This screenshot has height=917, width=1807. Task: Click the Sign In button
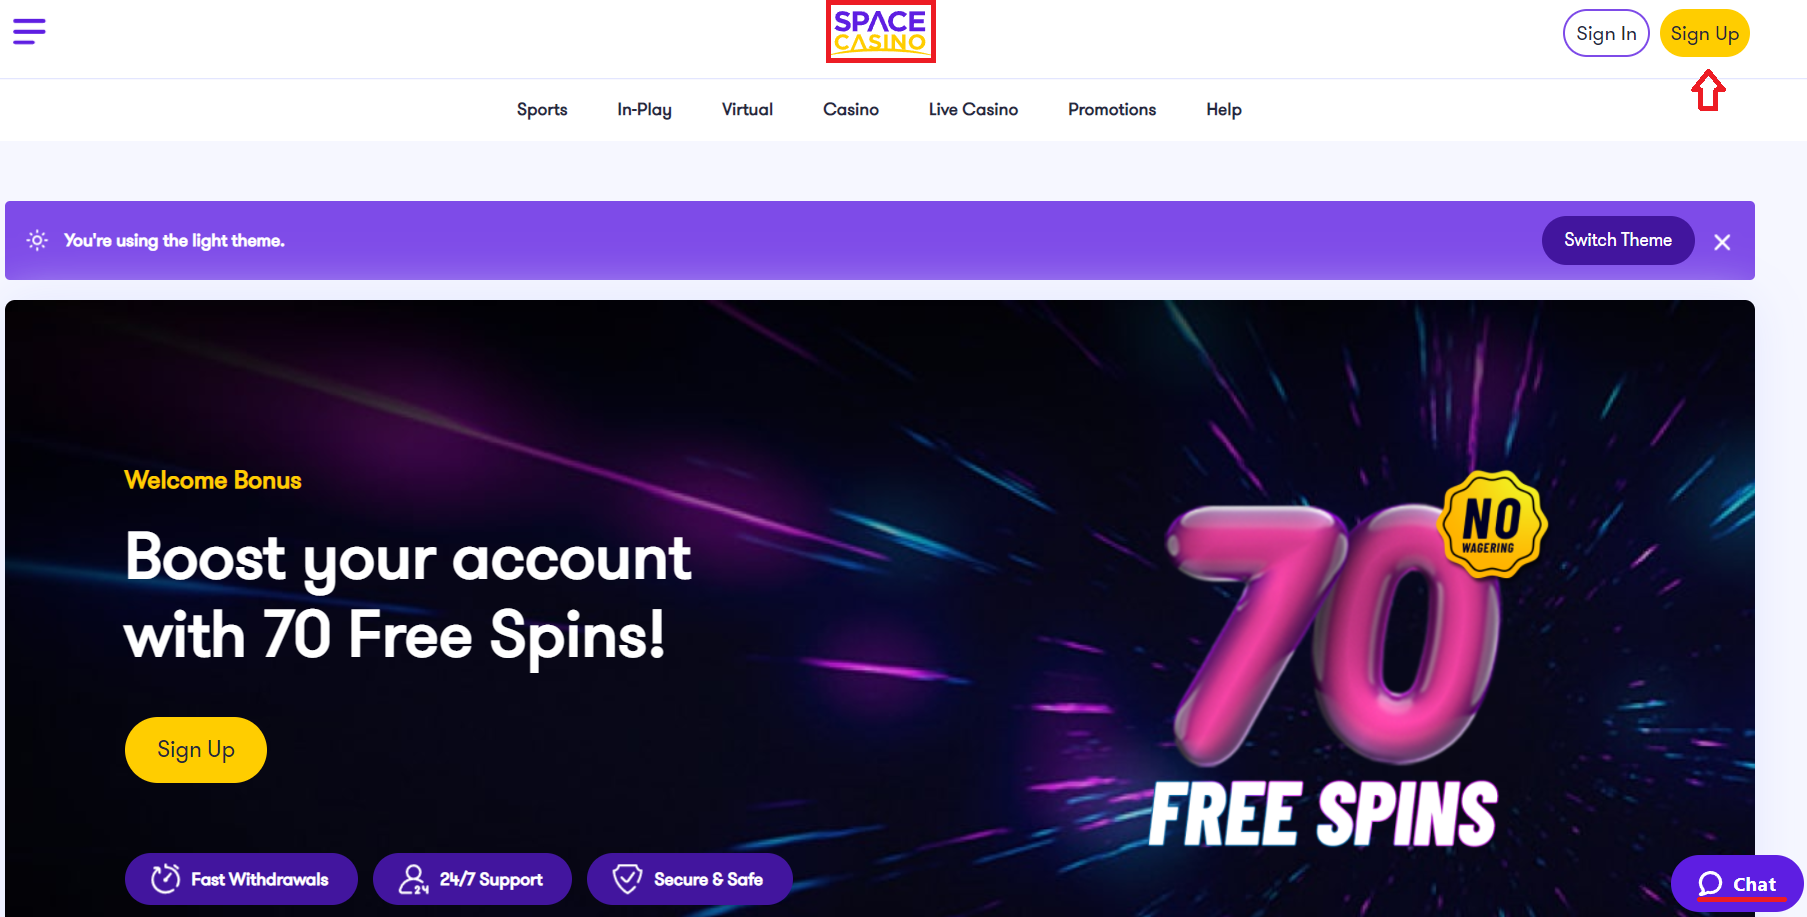coord(1606,33)
